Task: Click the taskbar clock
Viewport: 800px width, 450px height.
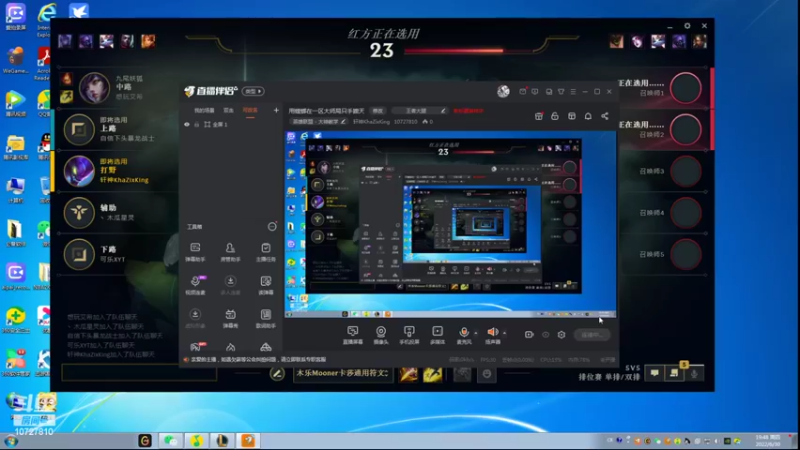Action: pos(769,440)
